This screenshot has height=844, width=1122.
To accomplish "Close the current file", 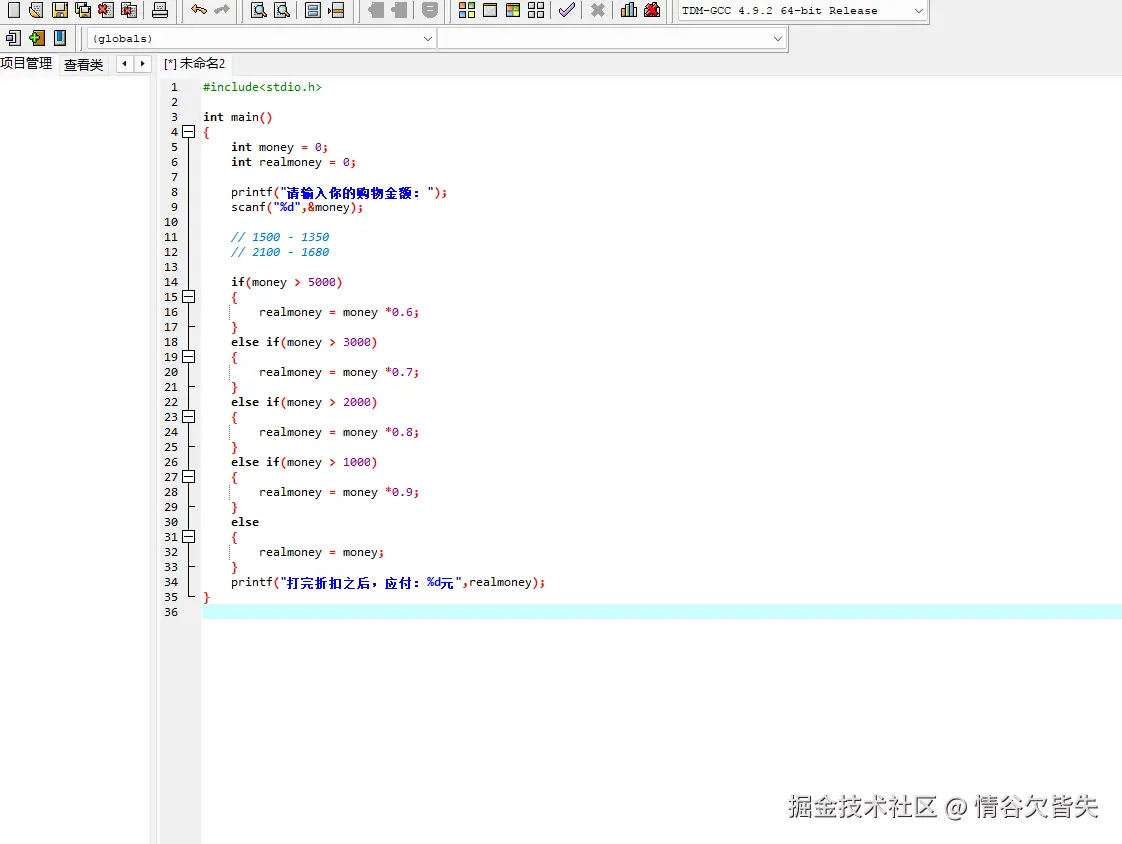I will 106,10.
